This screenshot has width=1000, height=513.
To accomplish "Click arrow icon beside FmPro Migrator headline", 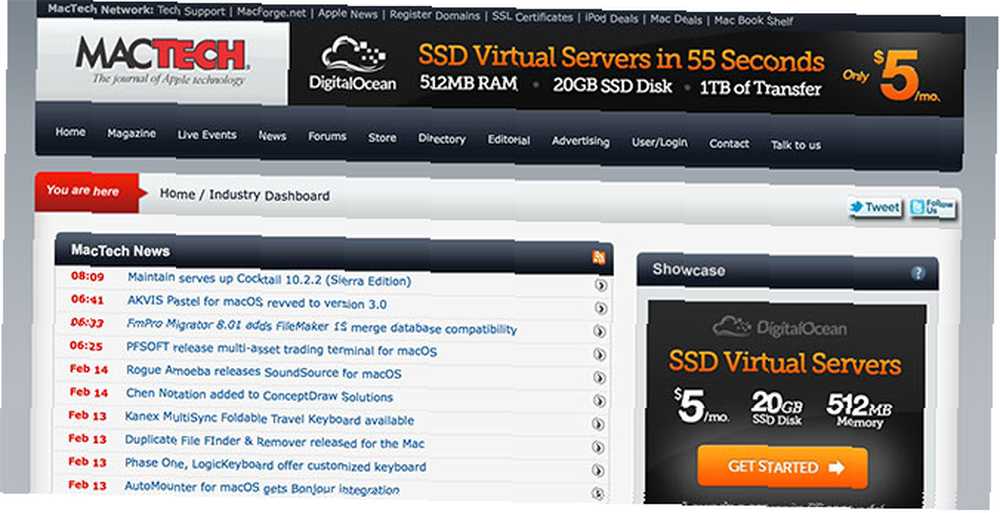I will (x=599, y=331).
